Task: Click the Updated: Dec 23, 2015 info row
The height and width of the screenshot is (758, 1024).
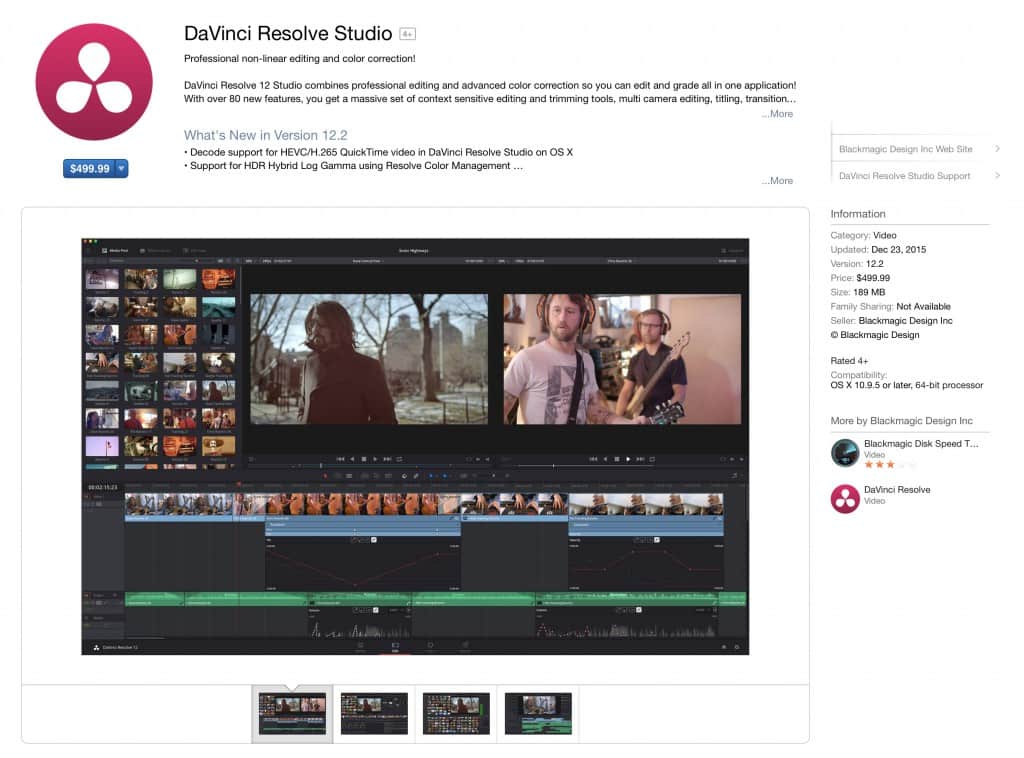Action: tap(878, 249)
